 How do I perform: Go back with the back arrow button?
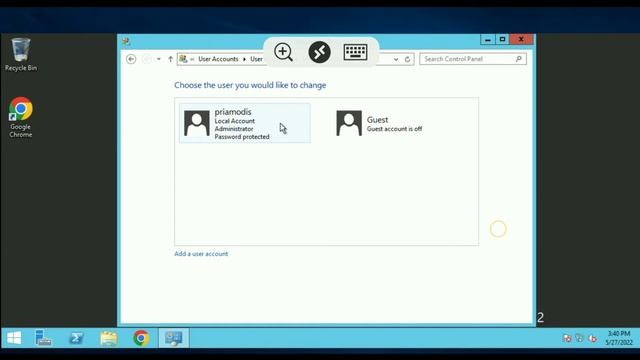pyautogui.click(x=131, y=59)
